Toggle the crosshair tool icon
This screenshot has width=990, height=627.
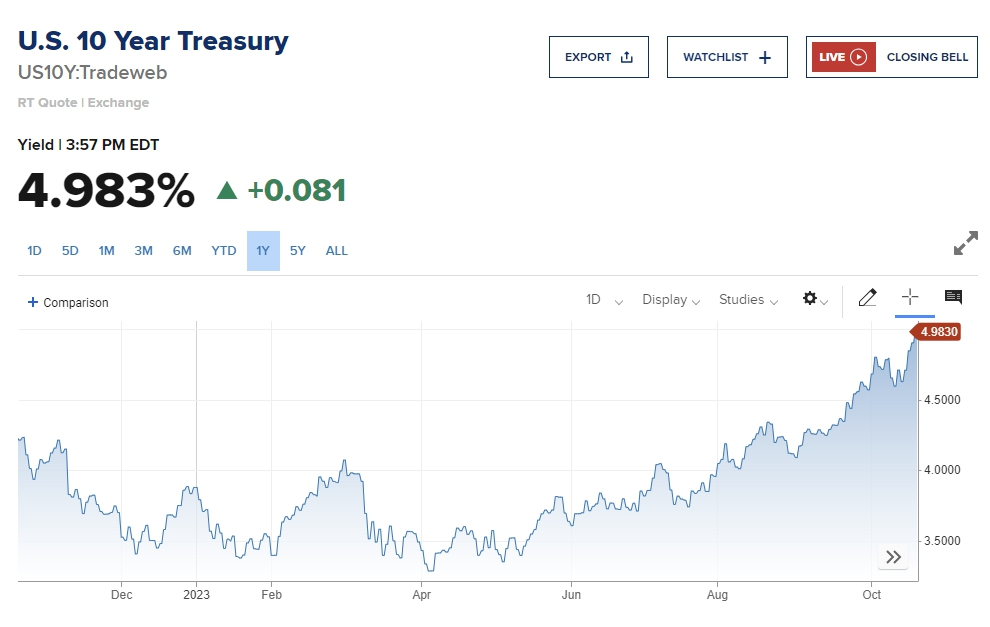pyautogui.click(x=910, y=298)
